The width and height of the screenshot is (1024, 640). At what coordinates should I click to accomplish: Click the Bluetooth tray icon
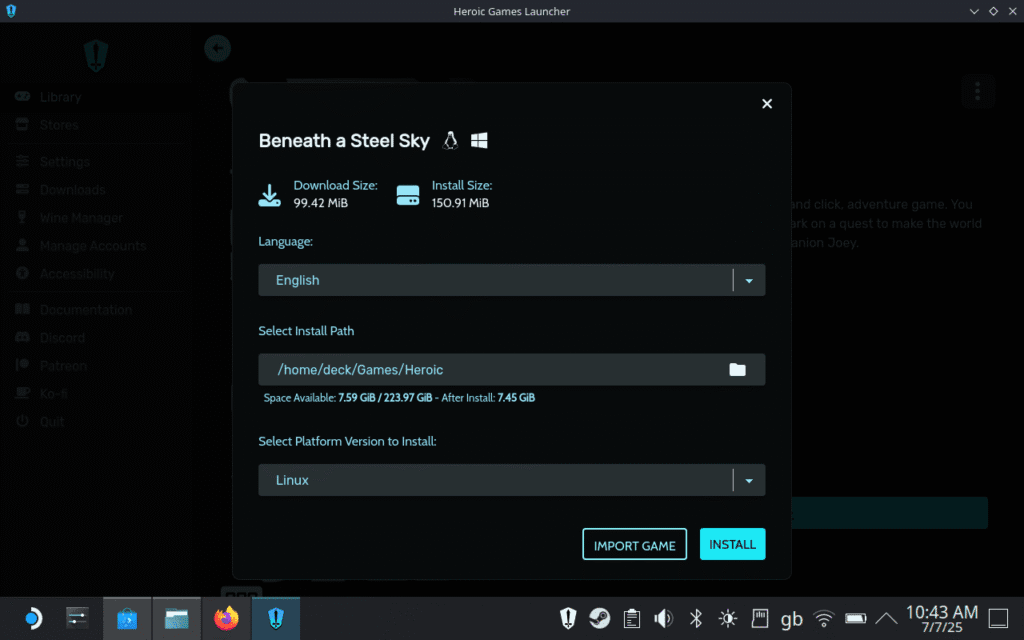tap(696, 619)
